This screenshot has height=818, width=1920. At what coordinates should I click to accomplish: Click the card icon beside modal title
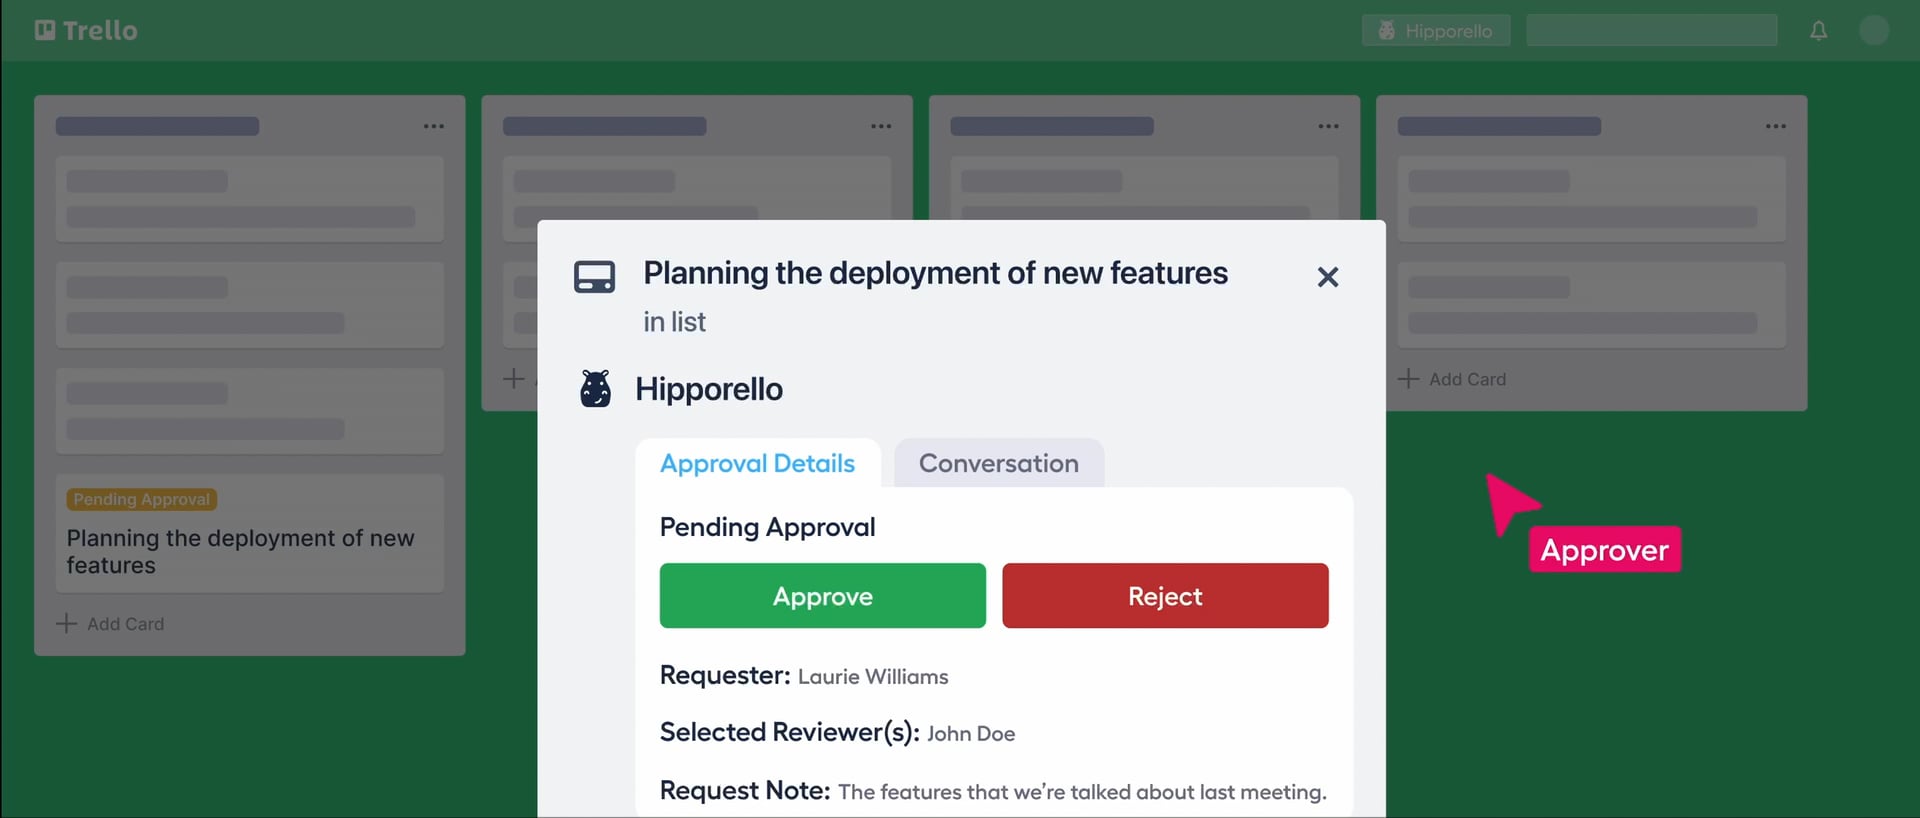pyautogui.click(x=594, y=277)
